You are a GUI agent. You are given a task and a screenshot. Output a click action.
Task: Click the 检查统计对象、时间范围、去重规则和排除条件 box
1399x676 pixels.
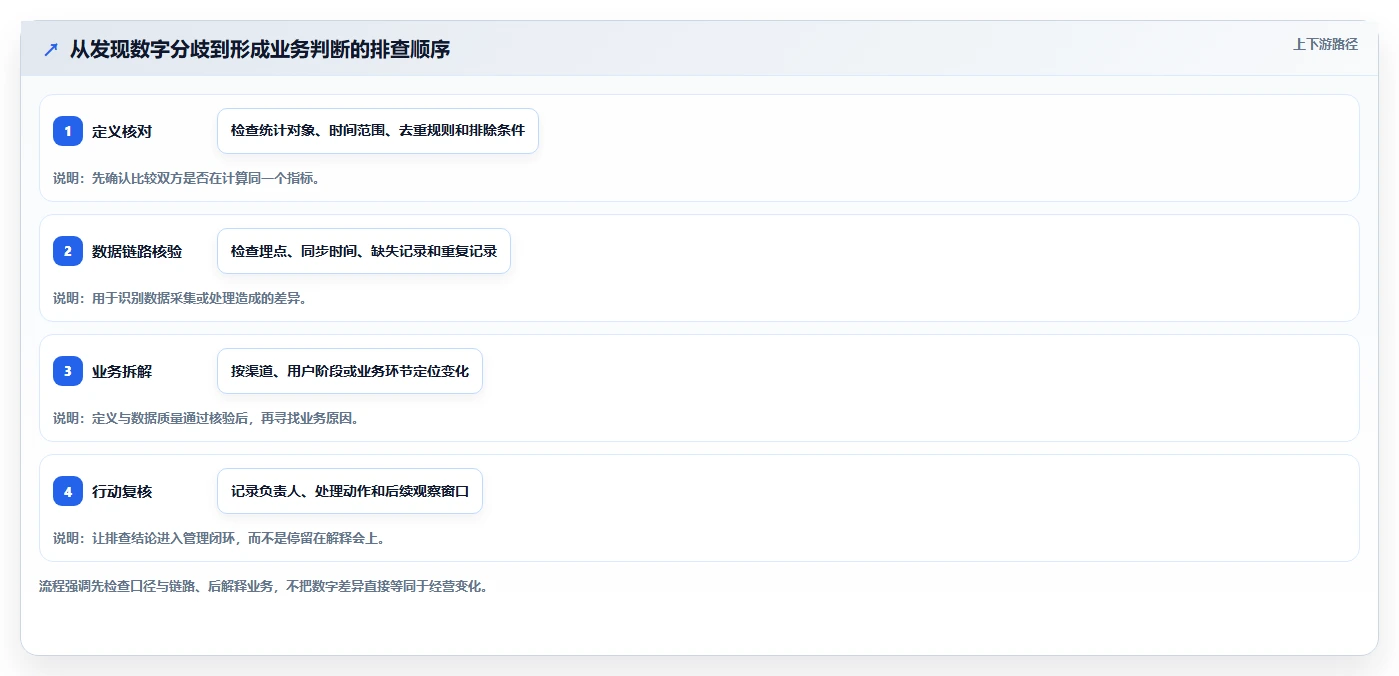(378, 131)
